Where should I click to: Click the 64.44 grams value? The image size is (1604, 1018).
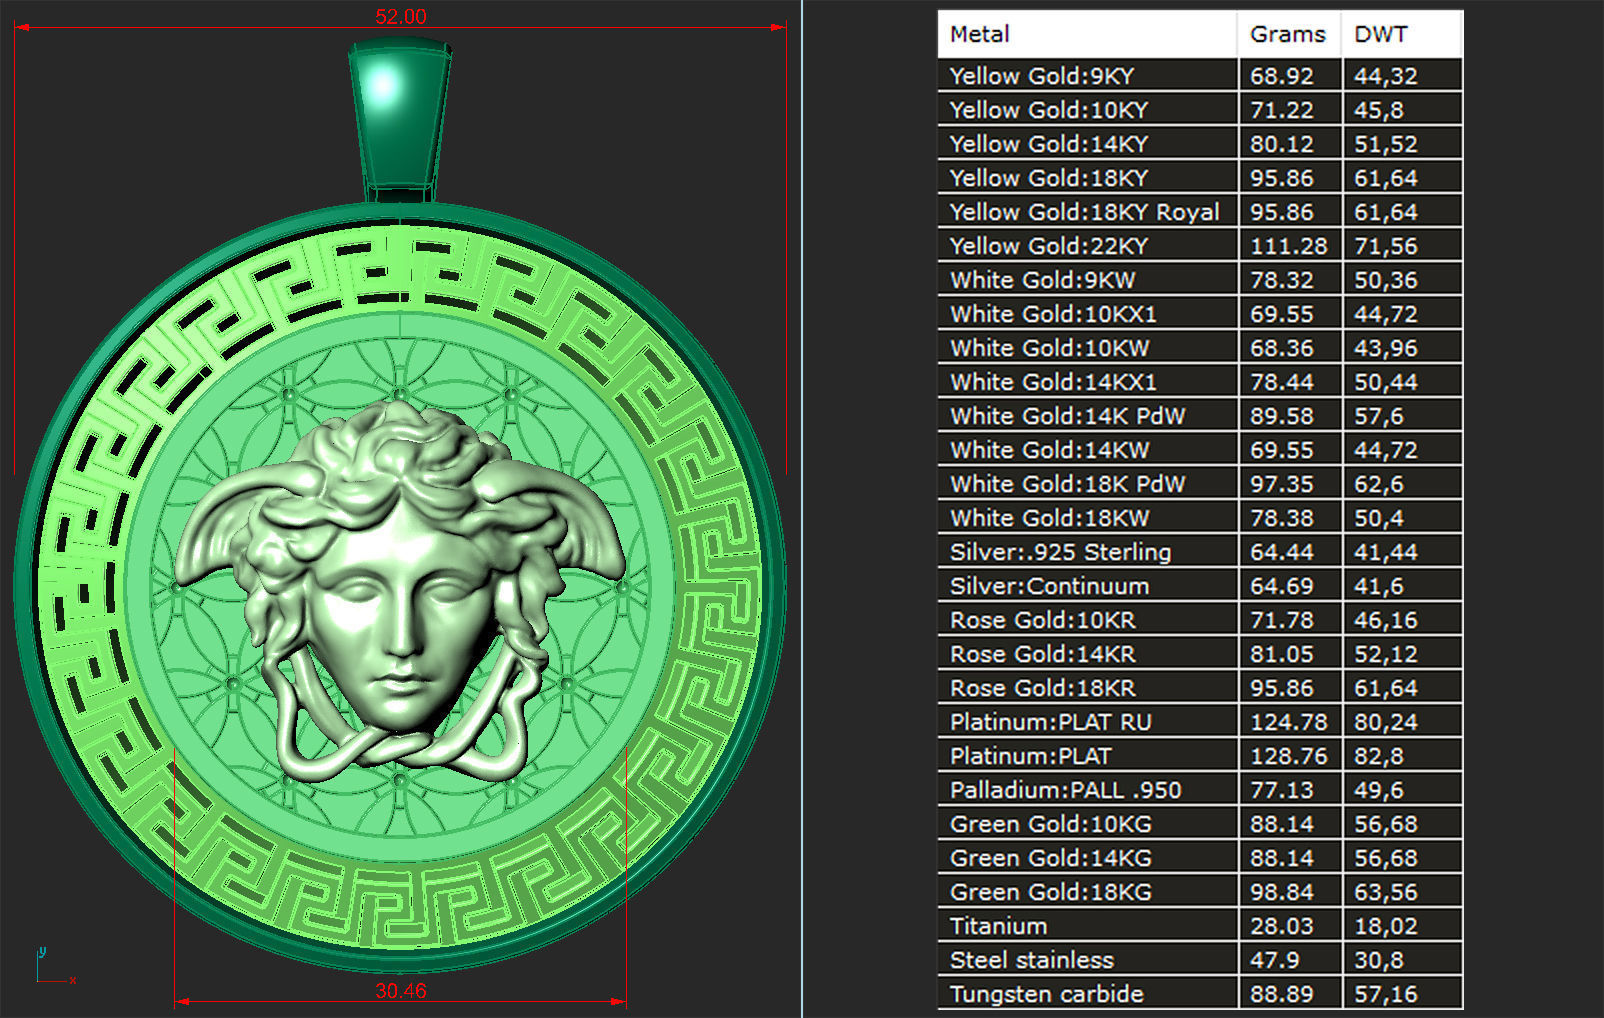pos(1281,552)
